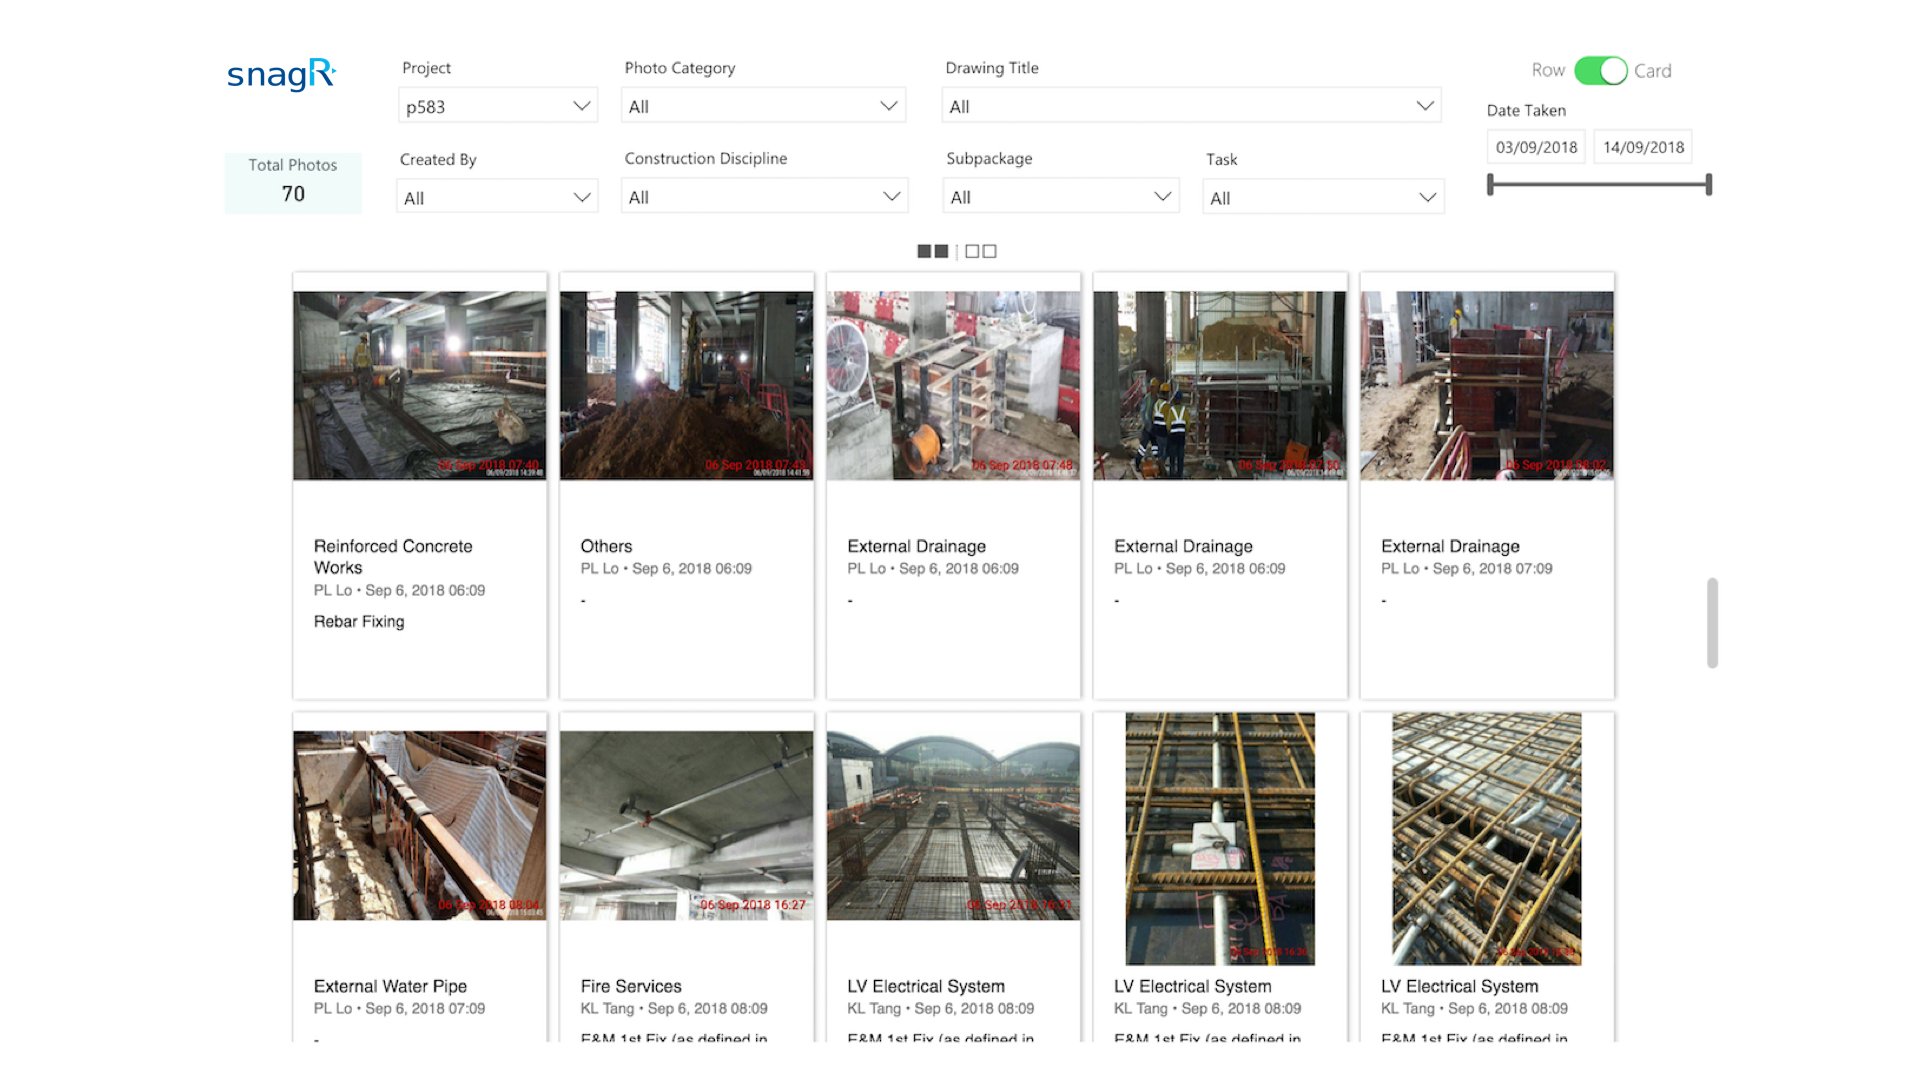Click the PL Lo Sep 6, 2018 07:09 External Water Pipe text

(x=399, y=1008)
